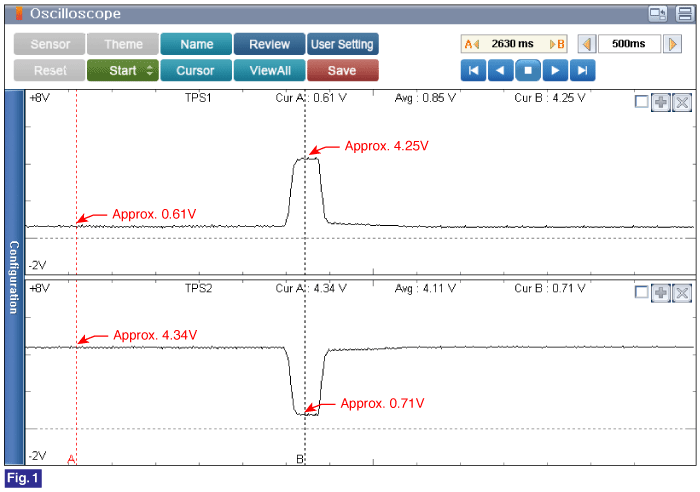This screenshot has height=492, width=700.
Task: Click the oscilloscope dock window icon in title bar
Action: 658,13
